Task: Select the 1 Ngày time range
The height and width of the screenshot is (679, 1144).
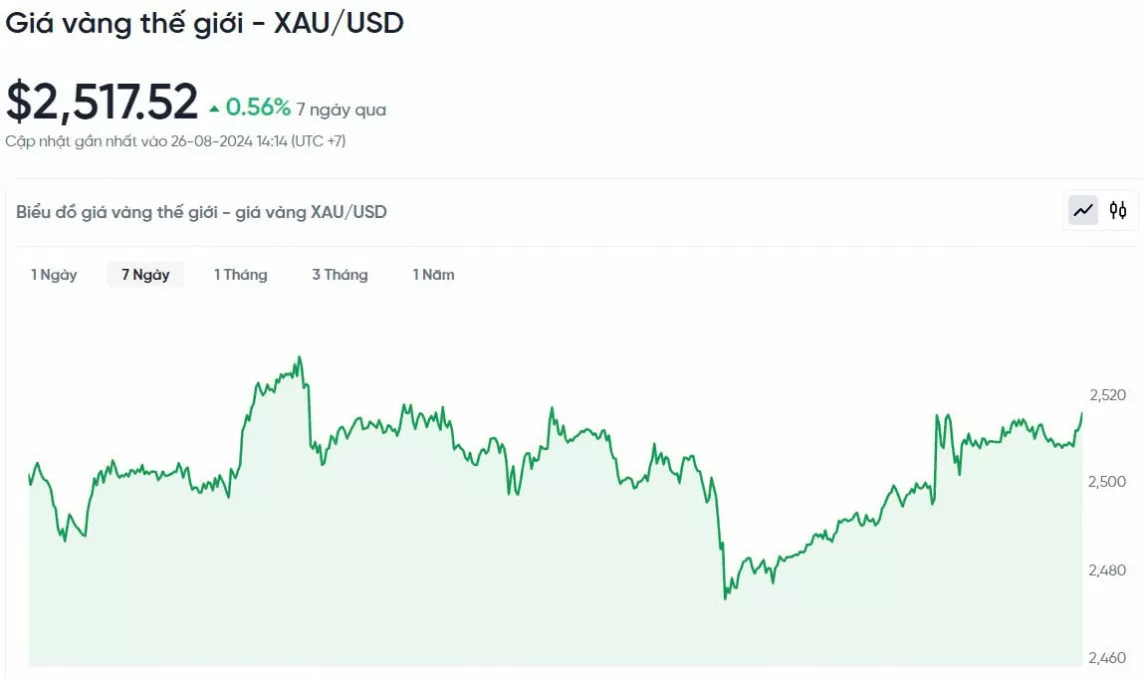Action: coord(54,275)
